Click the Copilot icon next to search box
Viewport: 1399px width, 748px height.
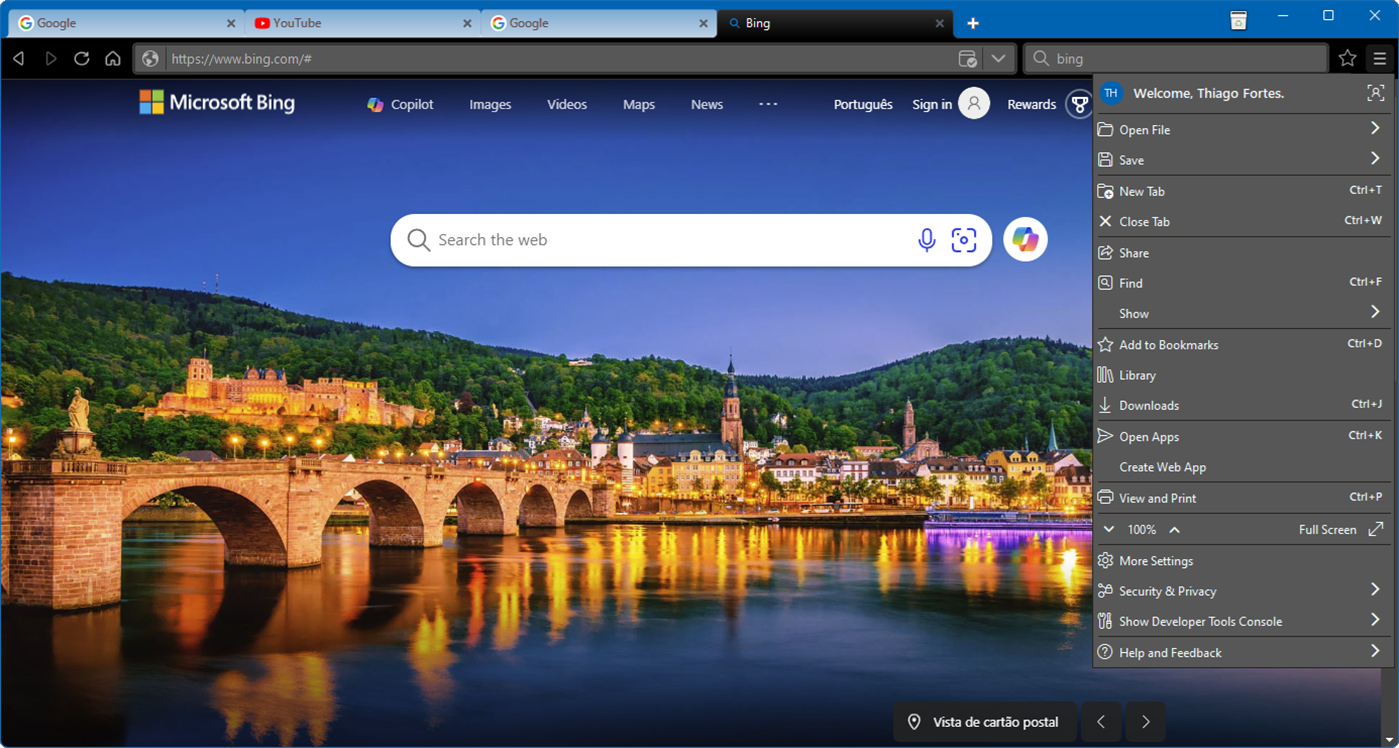(1026, 239)
